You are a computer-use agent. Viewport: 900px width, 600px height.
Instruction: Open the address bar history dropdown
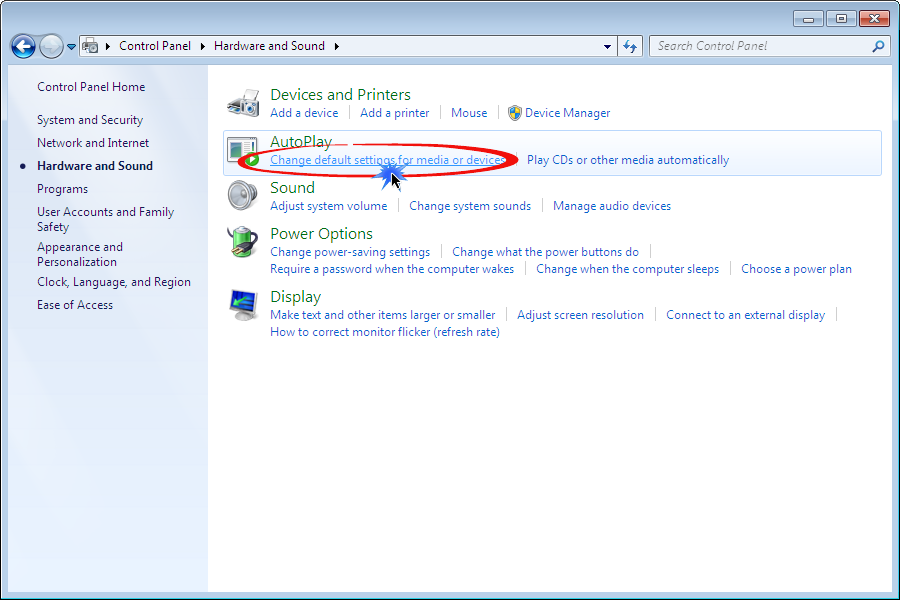click(x=606, y=45)
